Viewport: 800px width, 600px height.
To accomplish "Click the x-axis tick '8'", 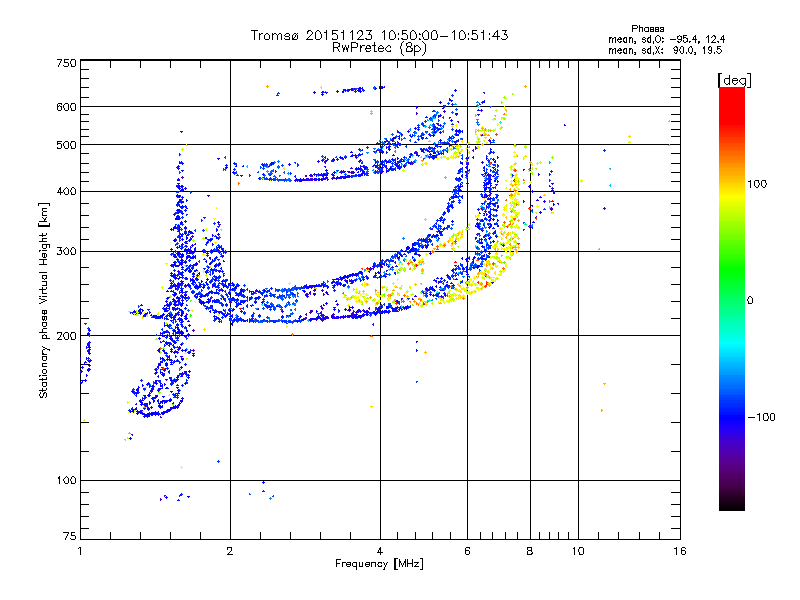I will click(x=530, y=551).
